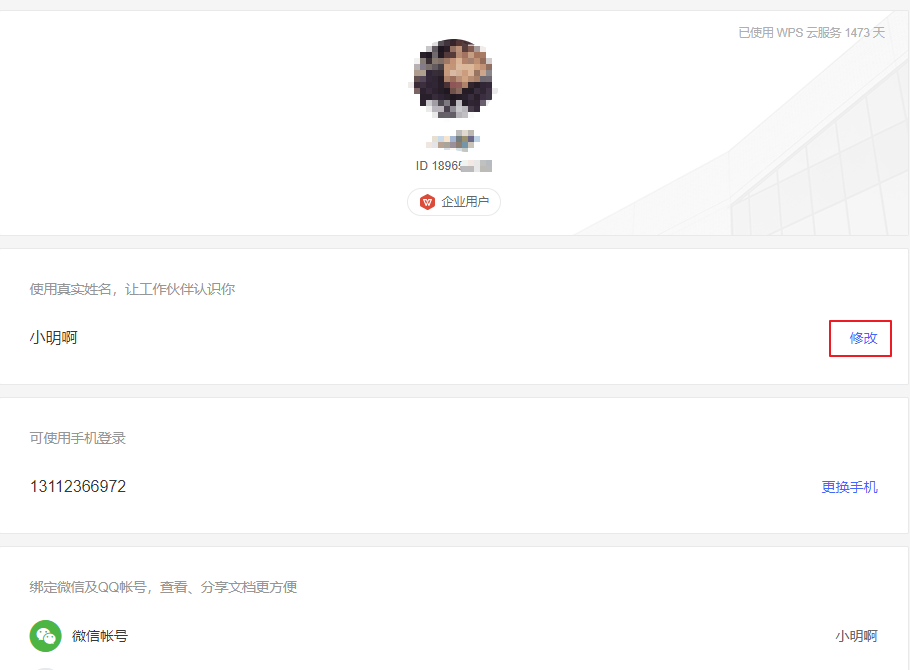The image size is (910, 670).
Task: Click the 企业用户 badge label
Action: (x=465, y=202)
